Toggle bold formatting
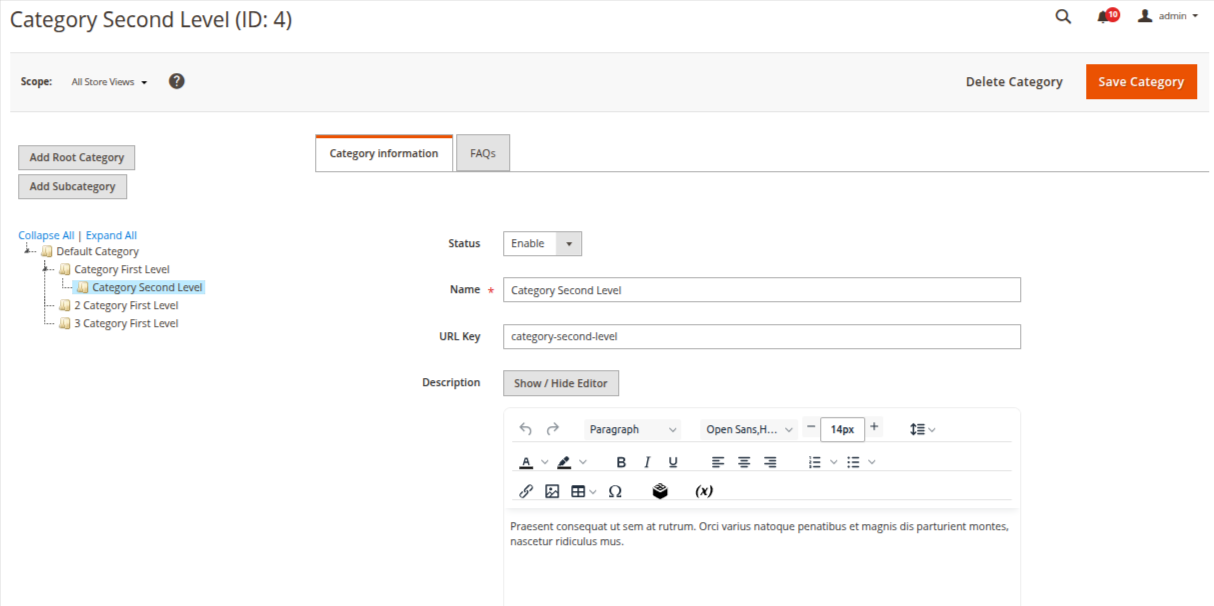 coord(621,462)
